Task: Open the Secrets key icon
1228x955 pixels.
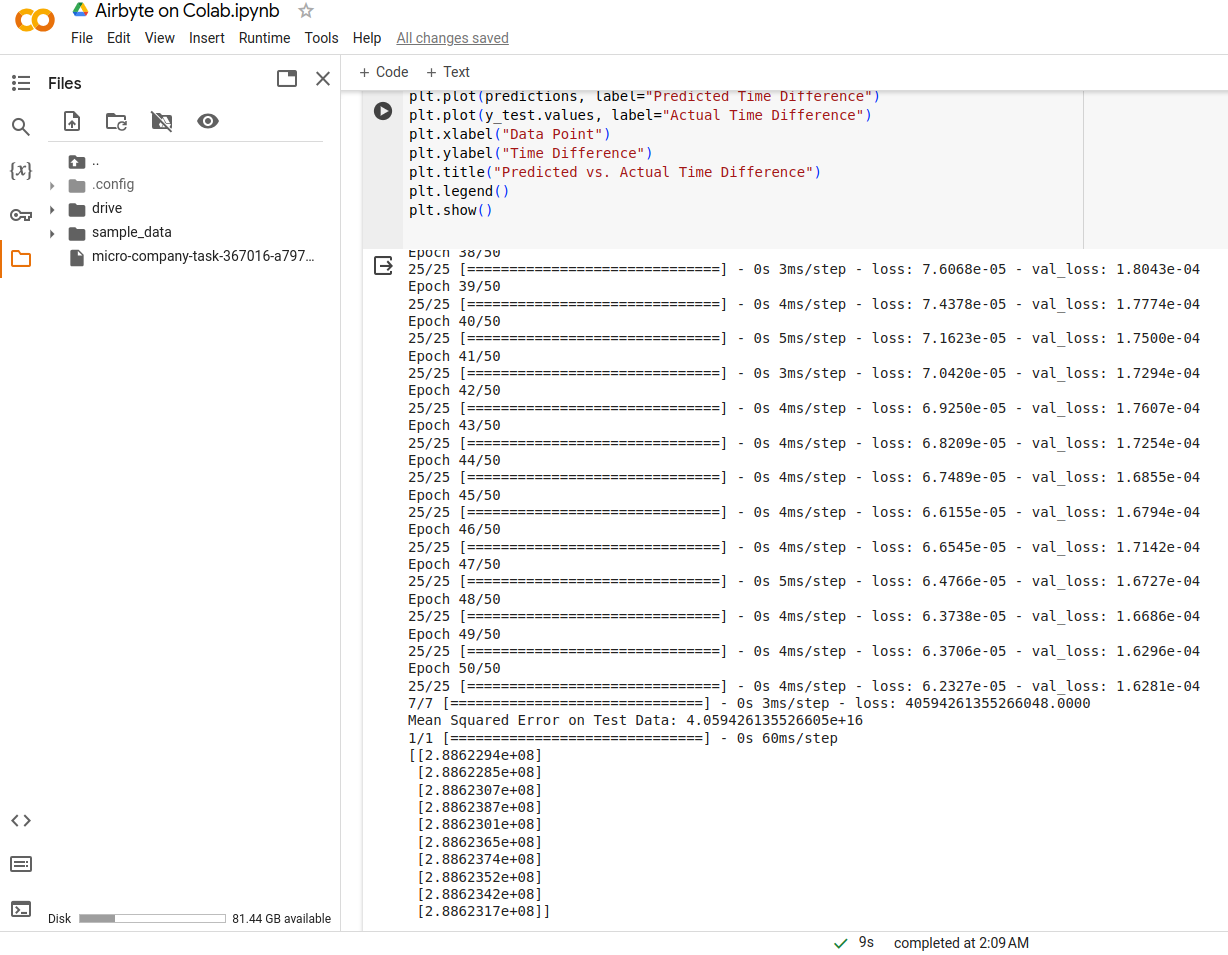Action: 21,215
